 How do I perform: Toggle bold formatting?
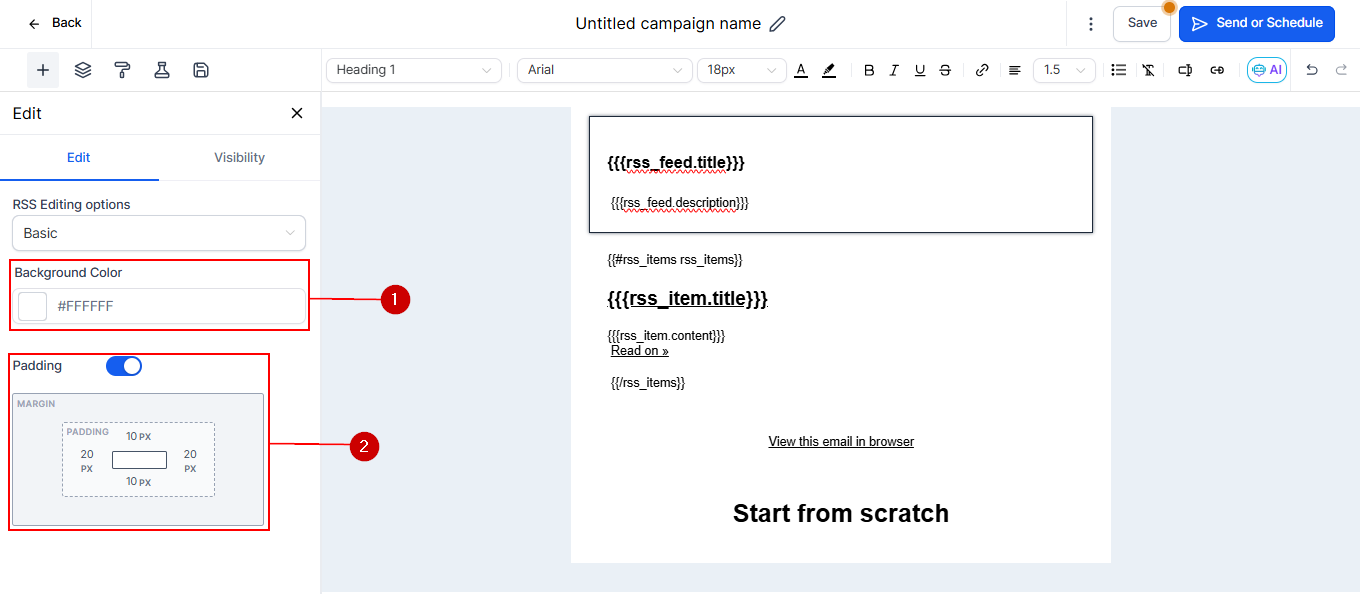[x=869, y=70]
